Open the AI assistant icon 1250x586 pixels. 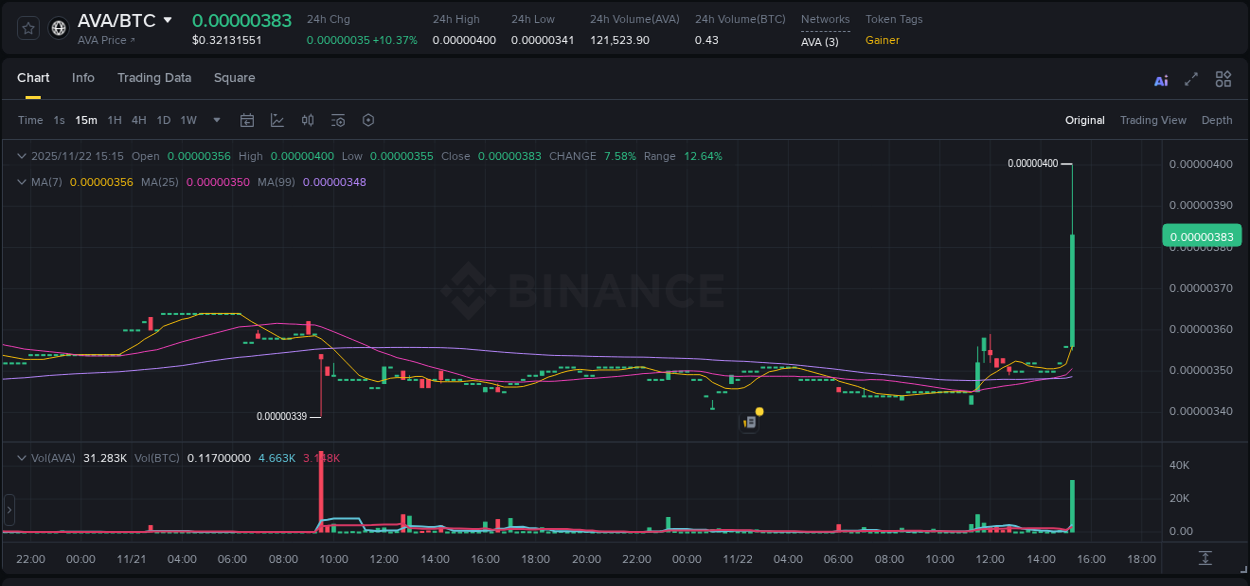[x=1160, y=79]
